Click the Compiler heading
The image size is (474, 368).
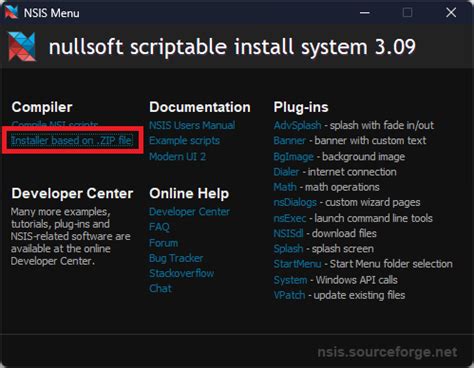[x=42, y=107]
